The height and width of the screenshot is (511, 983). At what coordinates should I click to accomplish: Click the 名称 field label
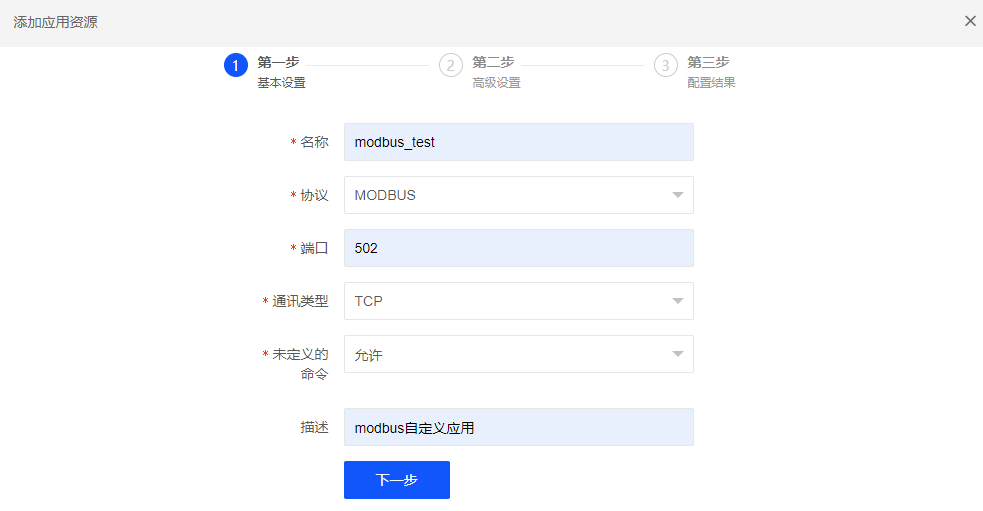tap(314, 142)
